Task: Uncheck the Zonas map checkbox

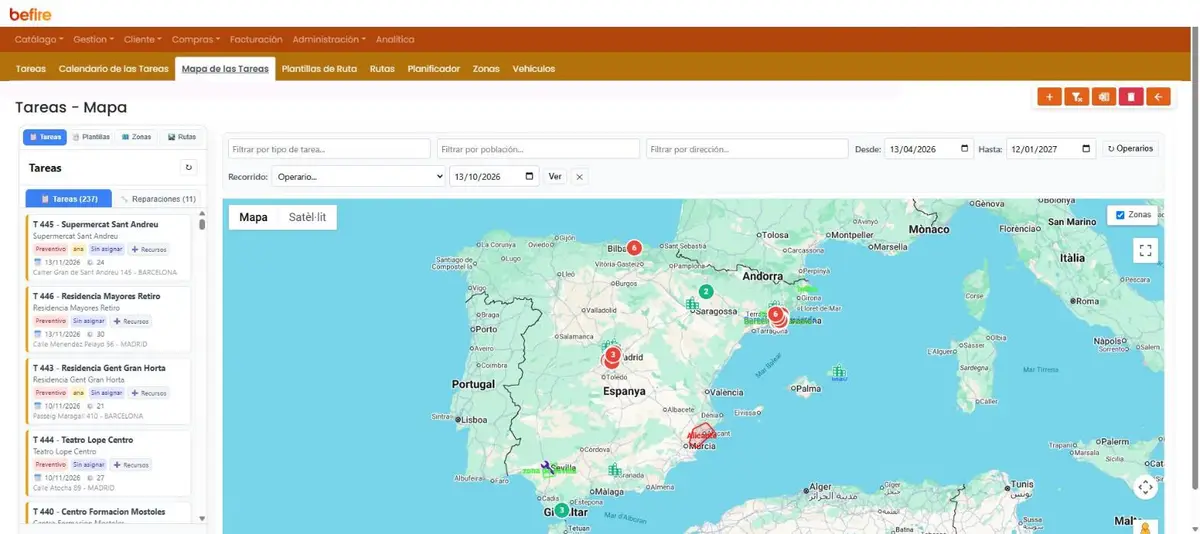Action: (1120, 215)
